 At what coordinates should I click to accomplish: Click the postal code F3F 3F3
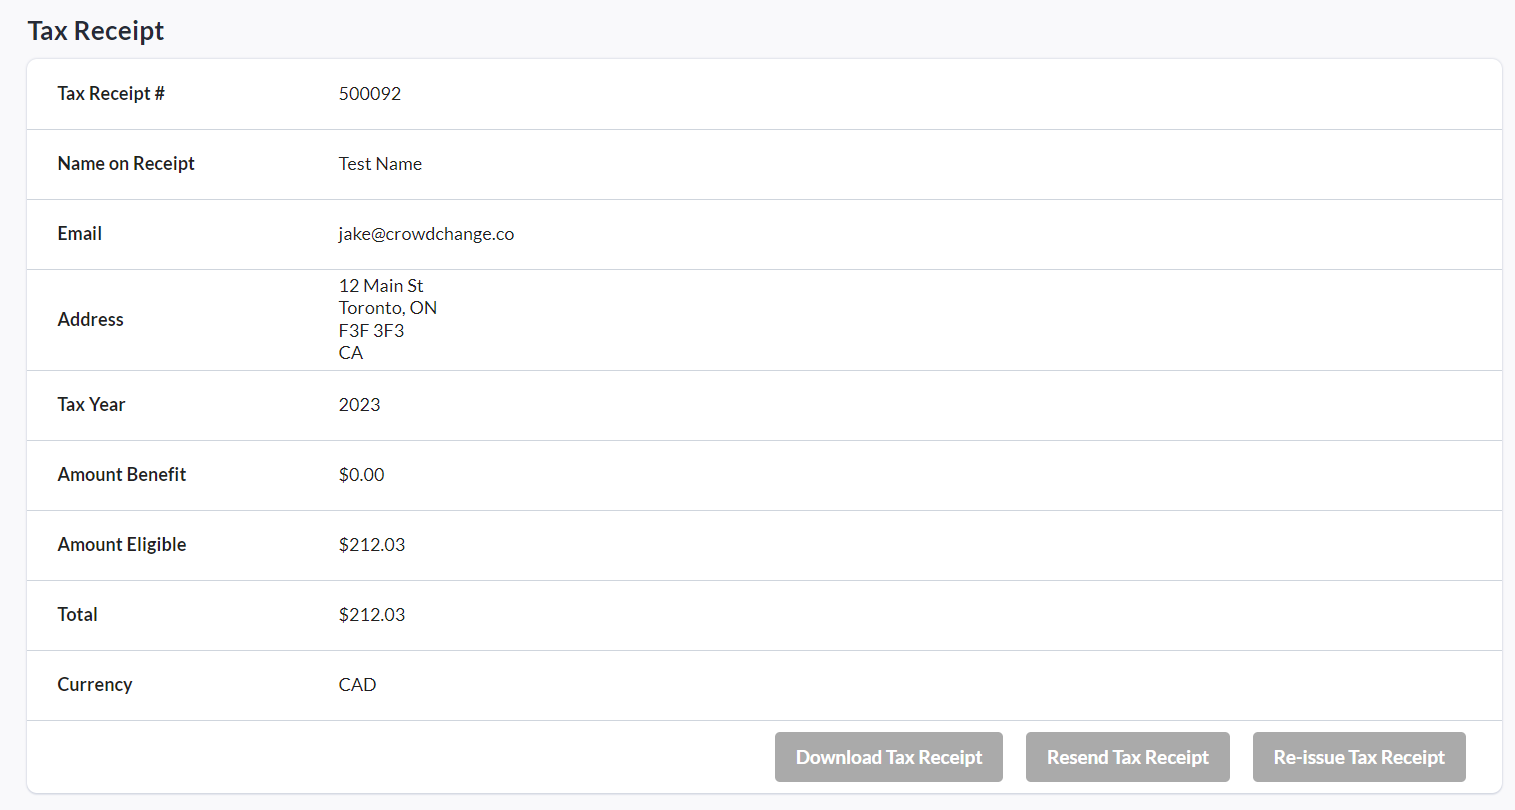point(371,331)
